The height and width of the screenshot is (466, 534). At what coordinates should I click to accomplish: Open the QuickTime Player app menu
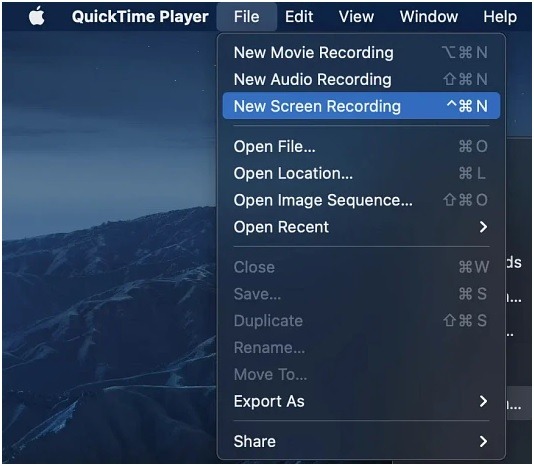(x=140, y=16)
